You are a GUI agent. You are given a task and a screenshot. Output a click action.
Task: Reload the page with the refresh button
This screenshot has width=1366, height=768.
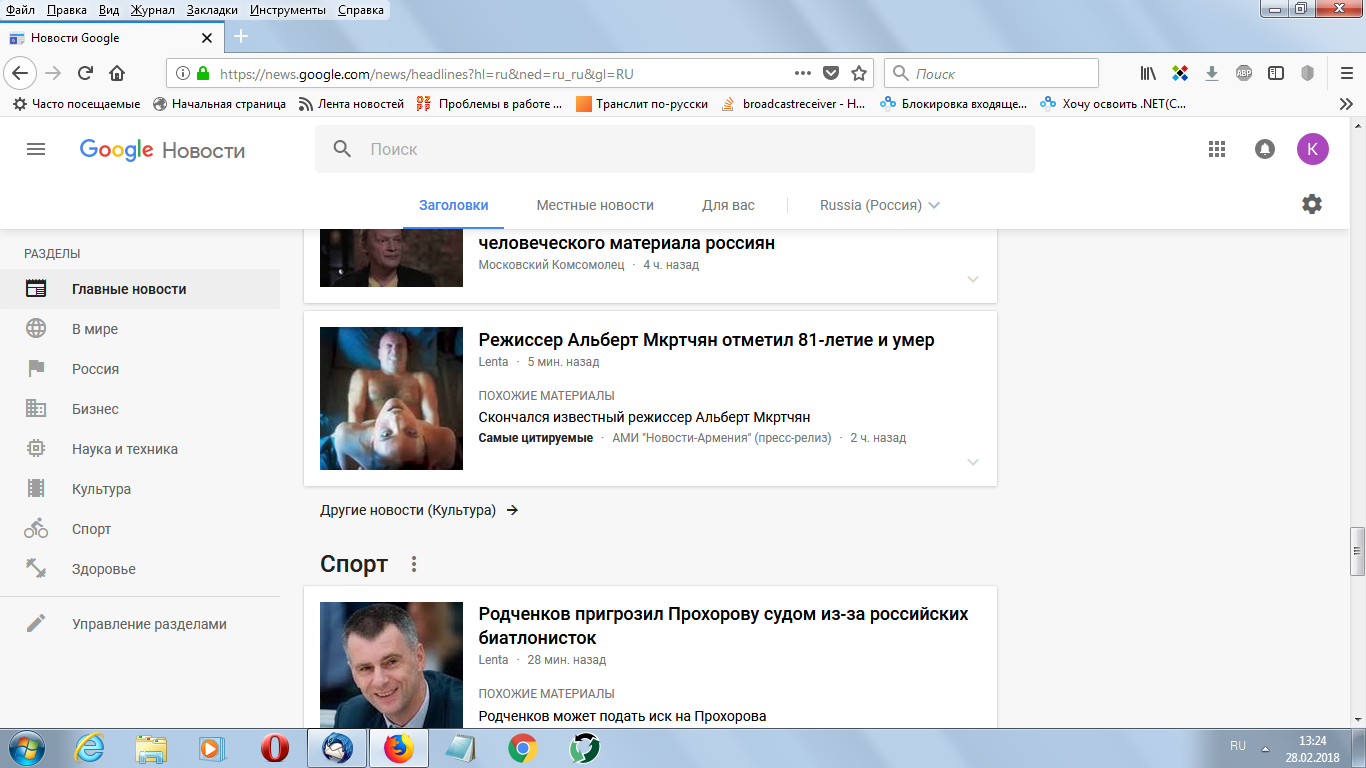[85, 73]
